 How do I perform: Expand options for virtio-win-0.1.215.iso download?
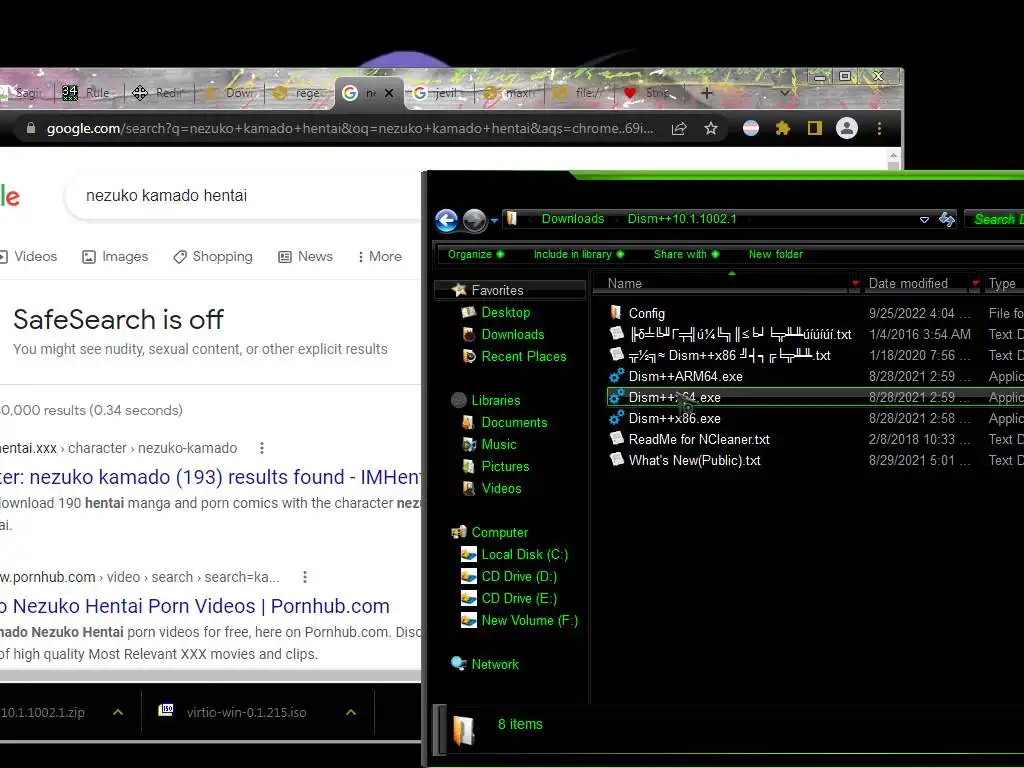click(x=351, y=712)
